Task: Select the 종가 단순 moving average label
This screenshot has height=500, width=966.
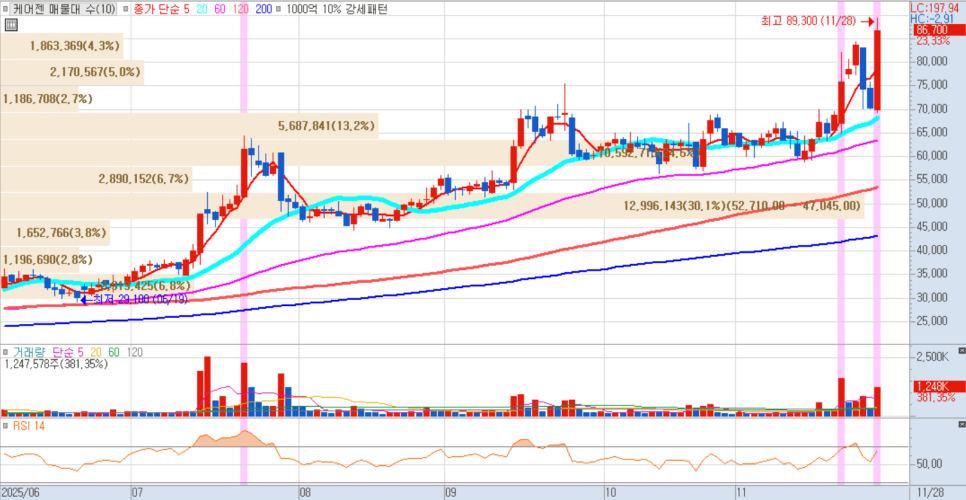Action: point(155,10)
